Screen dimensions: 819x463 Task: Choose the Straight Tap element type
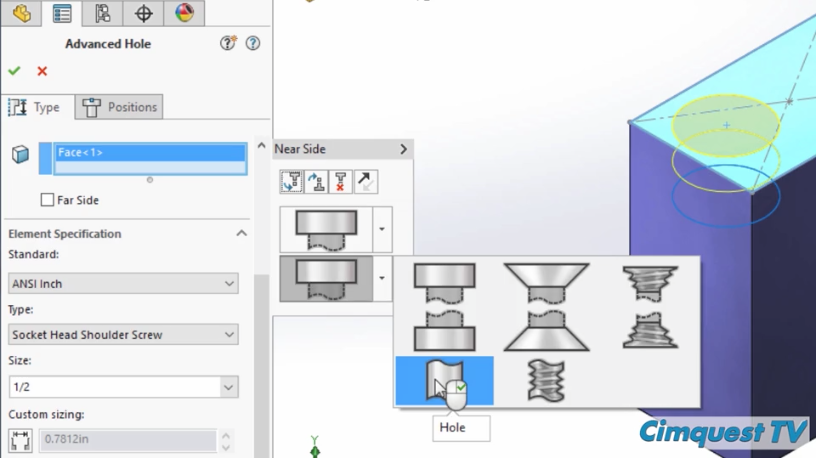[546, 381]
